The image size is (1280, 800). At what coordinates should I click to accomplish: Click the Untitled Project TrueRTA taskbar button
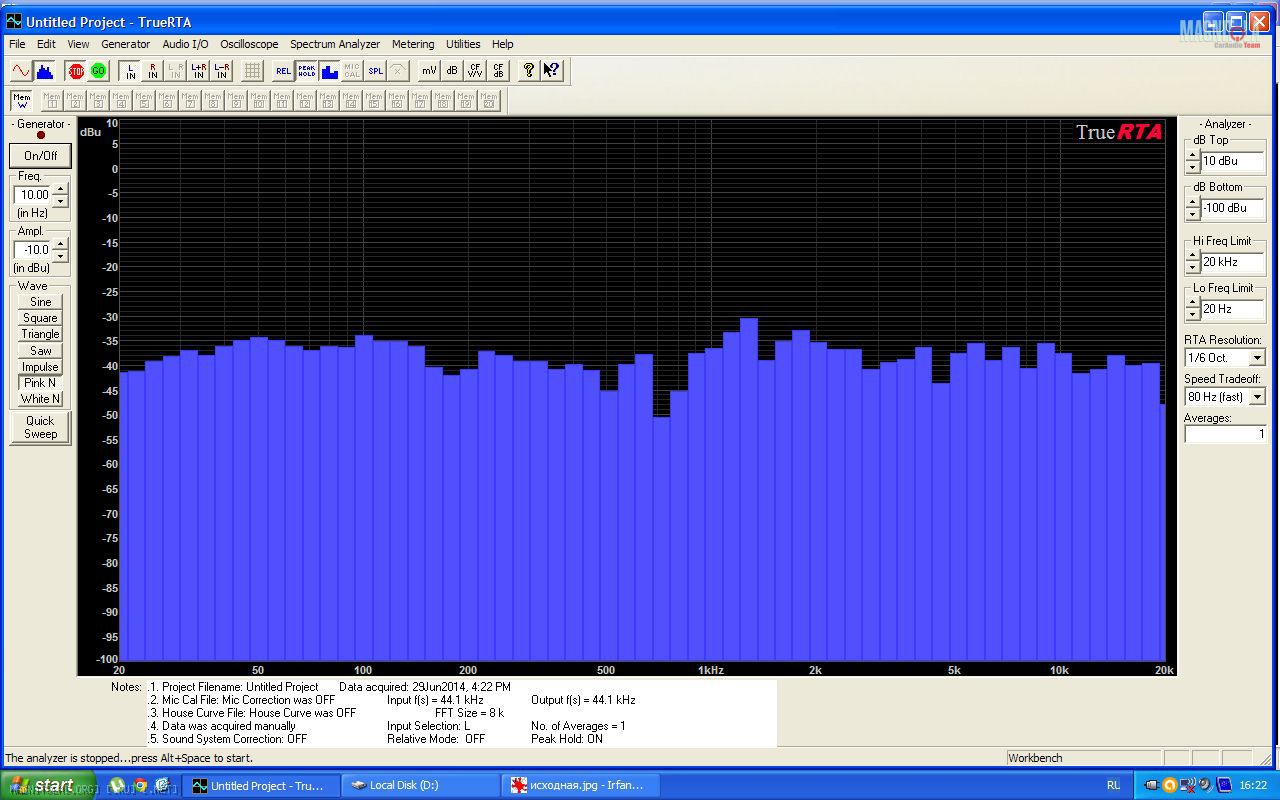coord(263,786)
